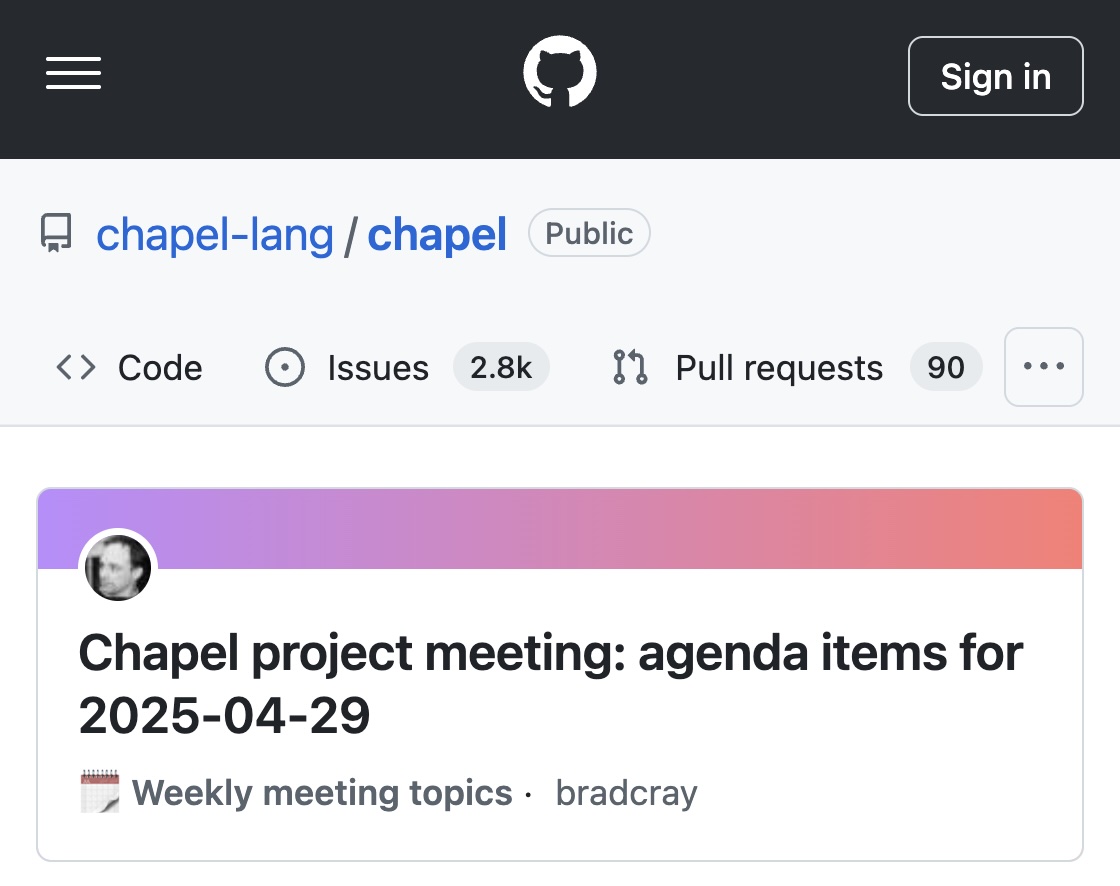Expand the three-dot more tabs menu

click(x=1044, y=367)
